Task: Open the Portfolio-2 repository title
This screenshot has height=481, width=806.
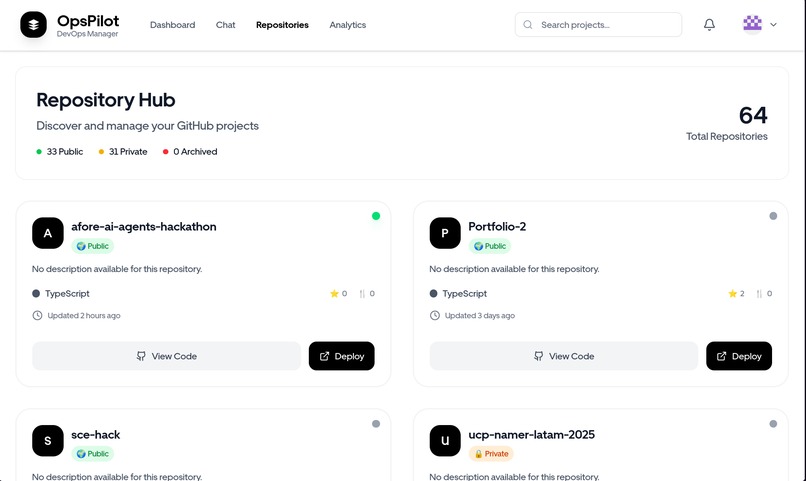Action: point(497,227)
